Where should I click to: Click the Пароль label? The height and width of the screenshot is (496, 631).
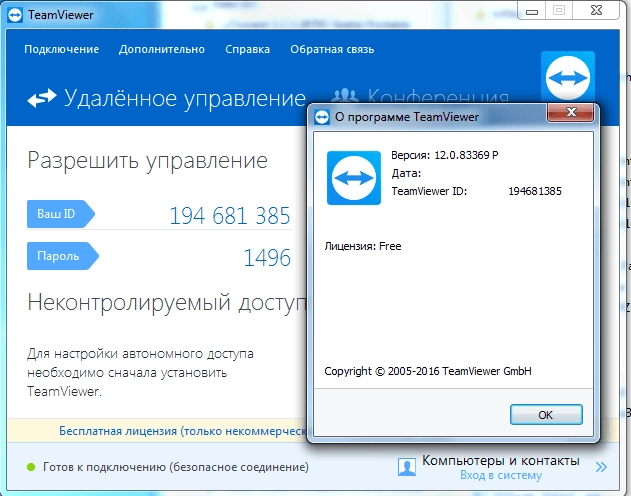62,256
